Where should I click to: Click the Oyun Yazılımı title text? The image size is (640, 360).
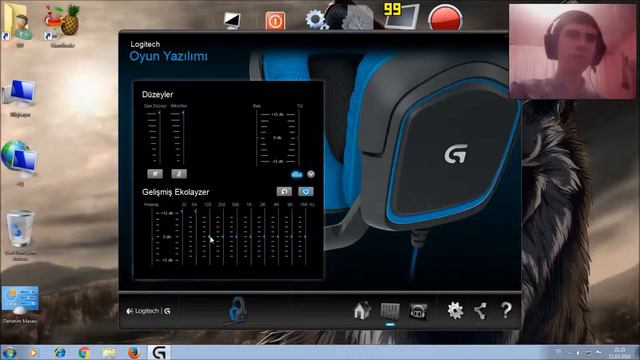point(168,56)
